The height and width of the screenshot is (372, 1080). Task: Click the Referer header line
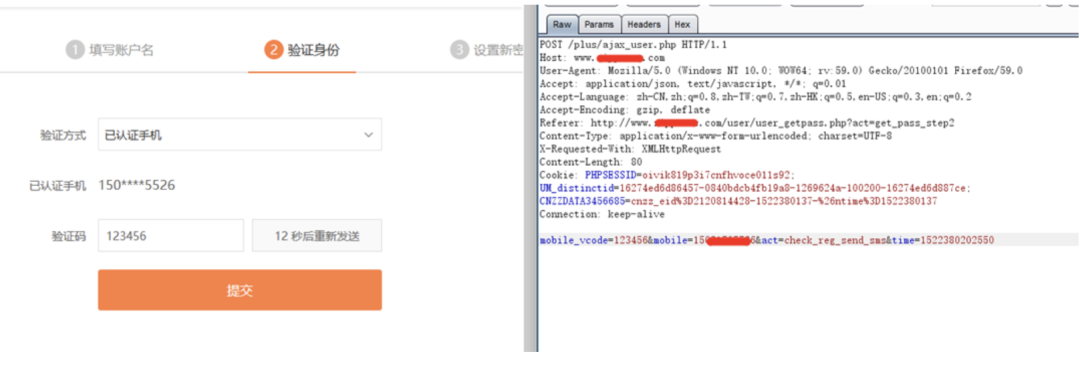(x=747, y=123)
